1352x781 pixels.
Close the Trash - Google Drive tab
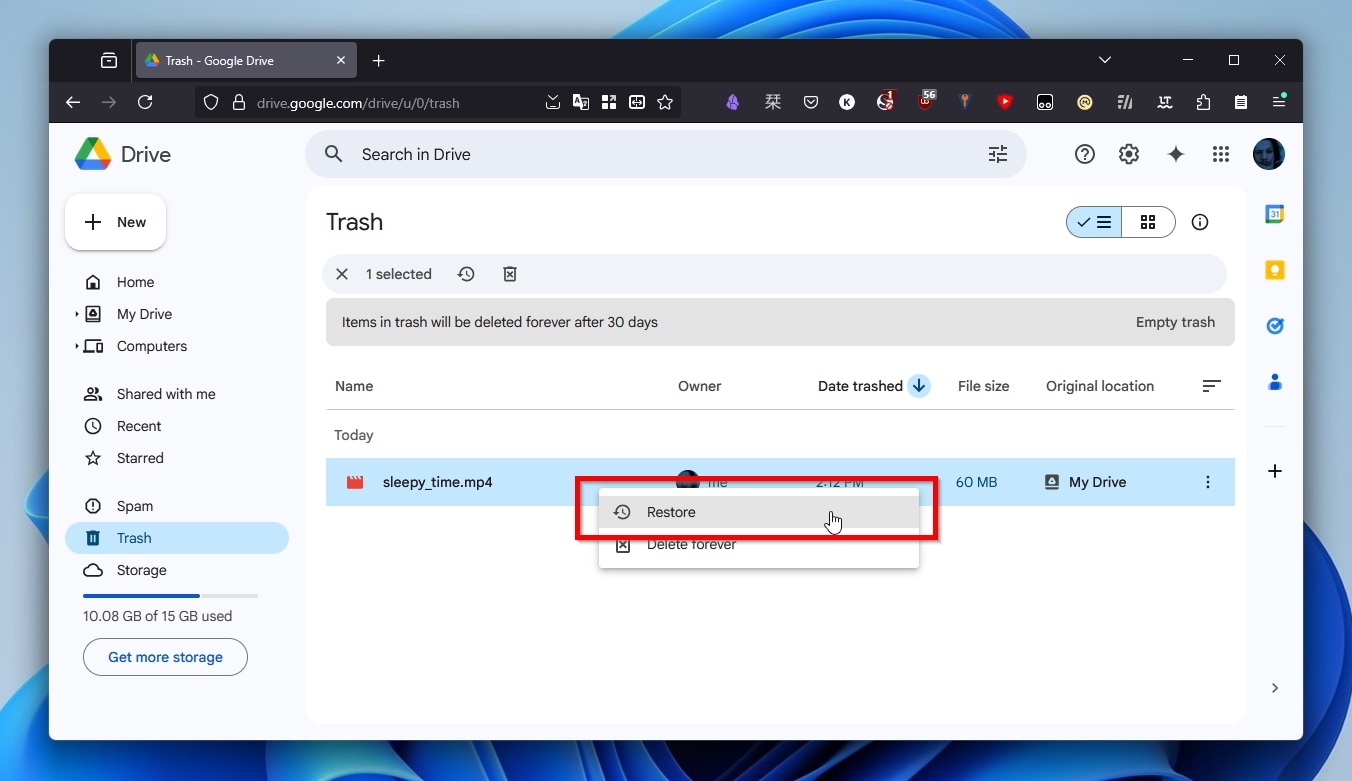(x=340, y=61)
